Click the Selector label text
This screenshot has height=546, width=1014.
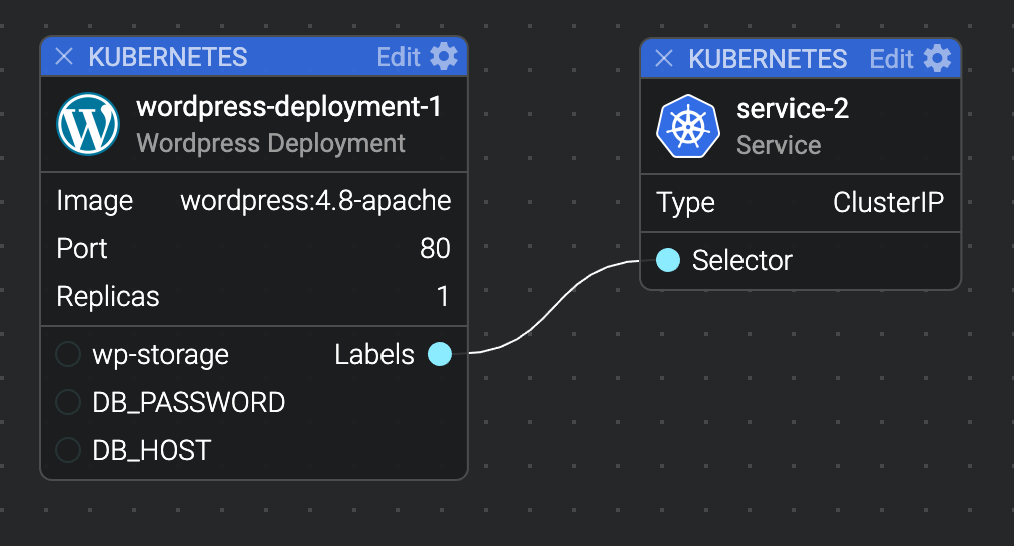click(742, 261)
